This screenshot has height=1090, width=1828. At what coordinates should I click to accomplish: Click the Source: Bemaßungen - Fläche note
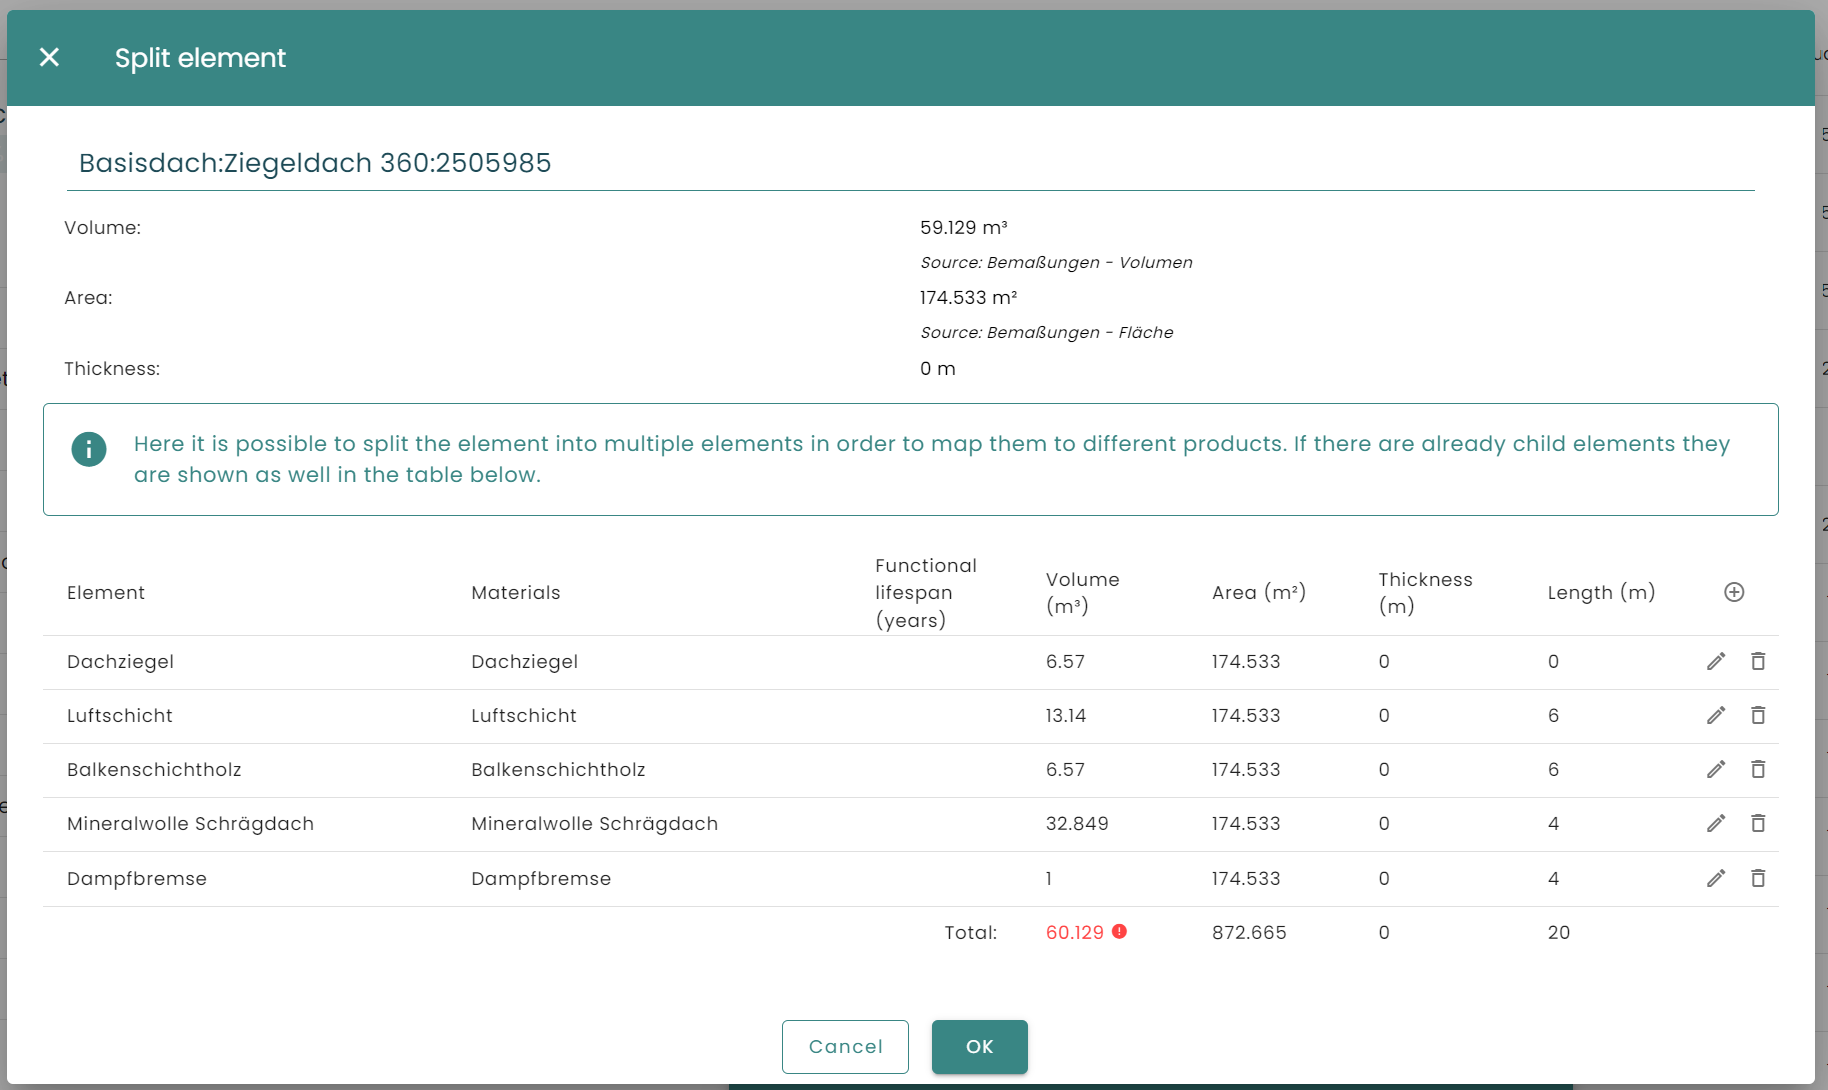1047,333
